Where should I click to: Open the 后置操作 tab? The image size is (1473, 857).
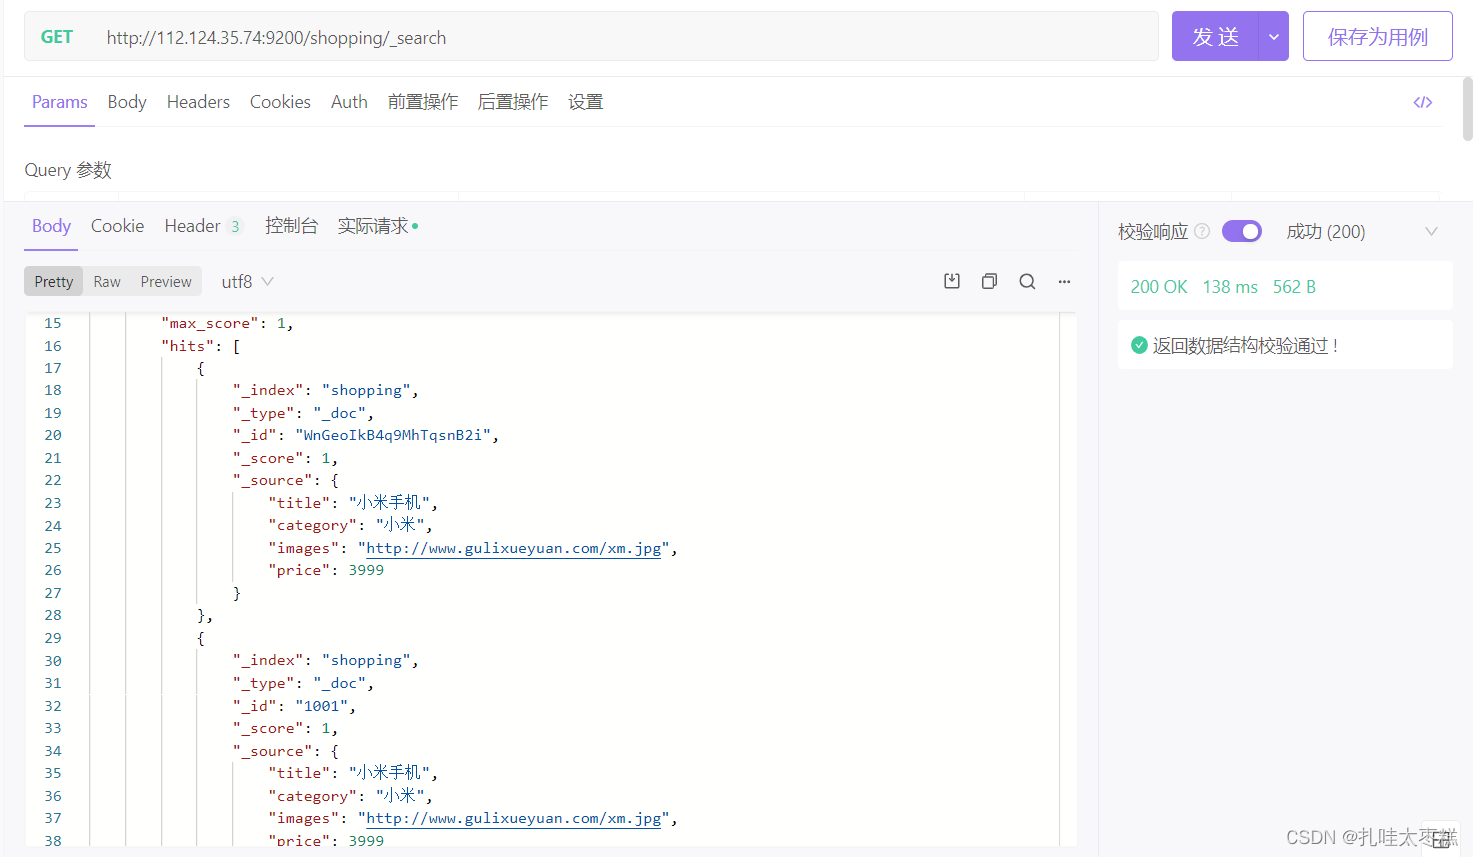click(x=513, y=102)
